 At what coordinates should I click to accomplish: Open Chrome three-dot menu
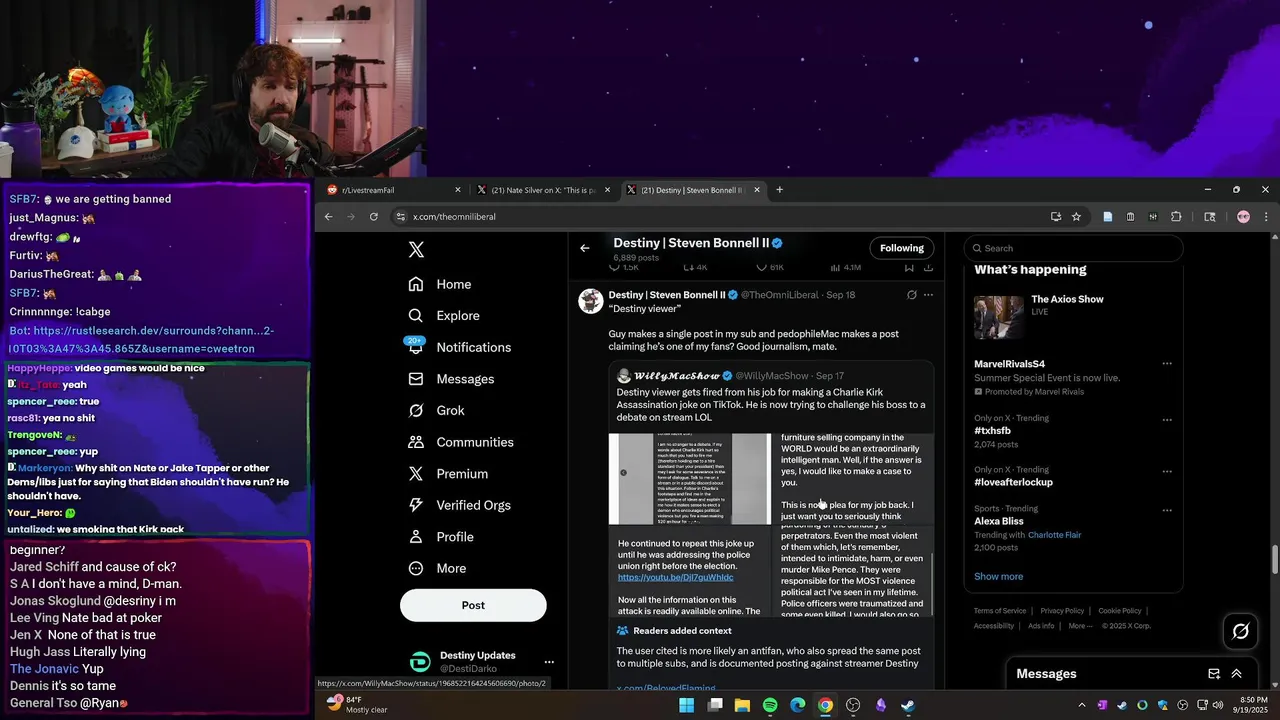click(x=1266, y=217)
